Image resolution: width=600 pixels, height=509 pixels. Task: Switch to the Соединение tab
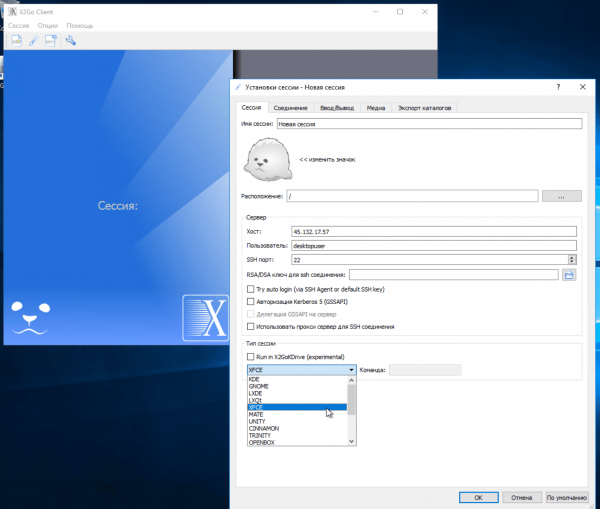point(290,107)
